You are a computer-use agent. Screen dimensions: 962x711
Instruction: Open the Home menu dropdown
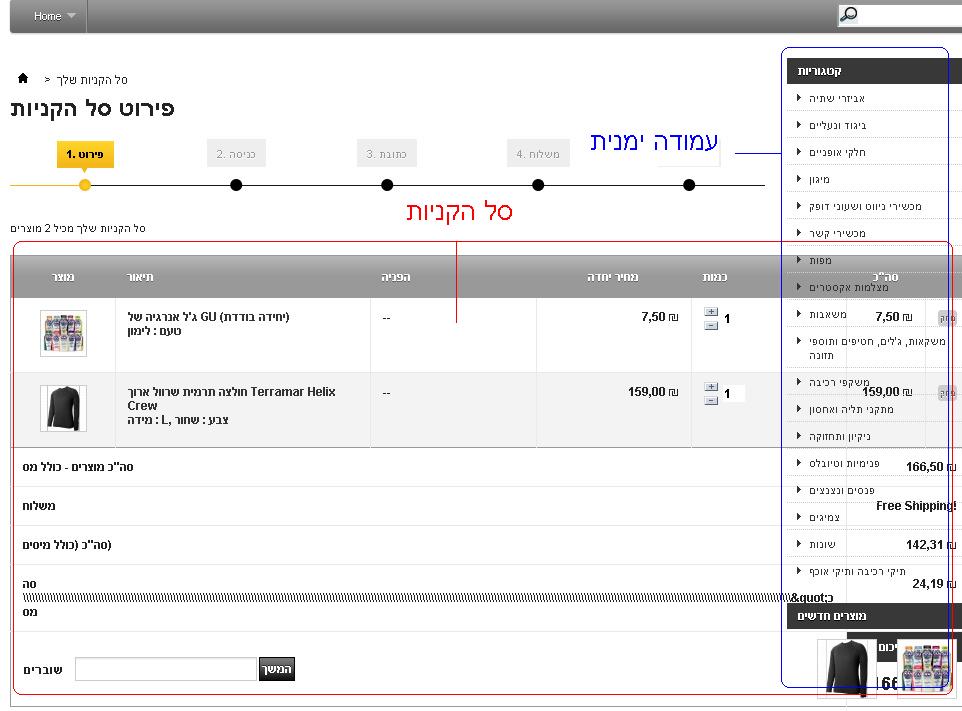(54, 16)
